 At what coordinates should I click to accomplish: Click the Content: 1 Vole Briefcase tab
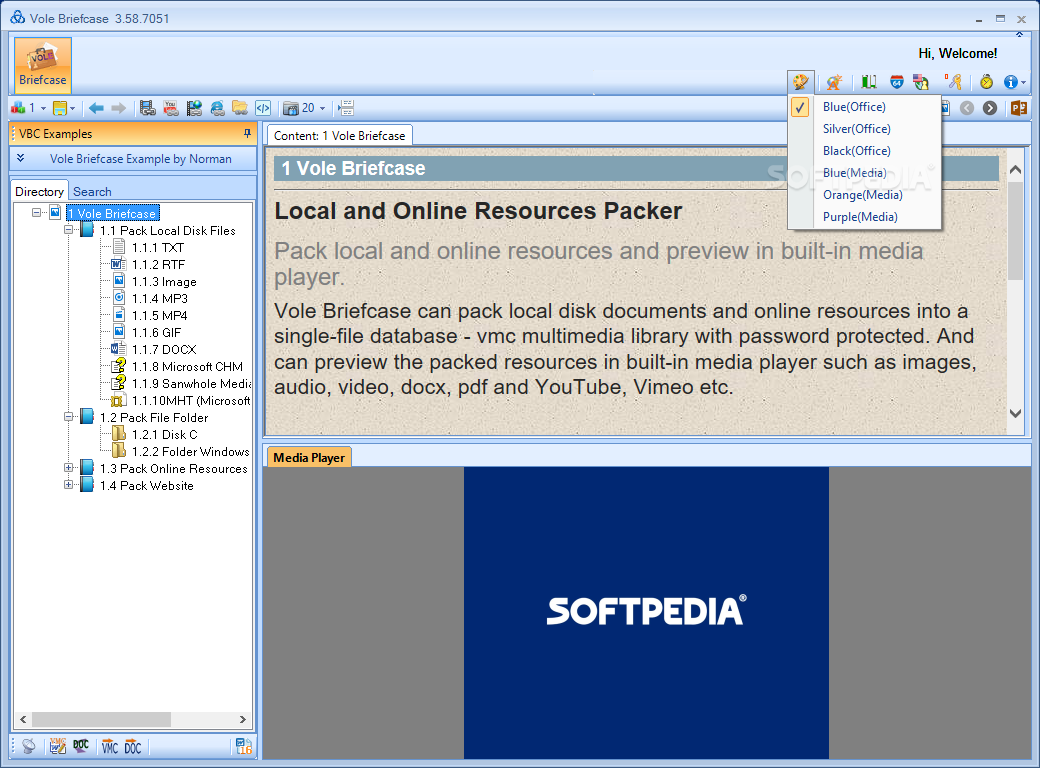[x=340, y=135]
